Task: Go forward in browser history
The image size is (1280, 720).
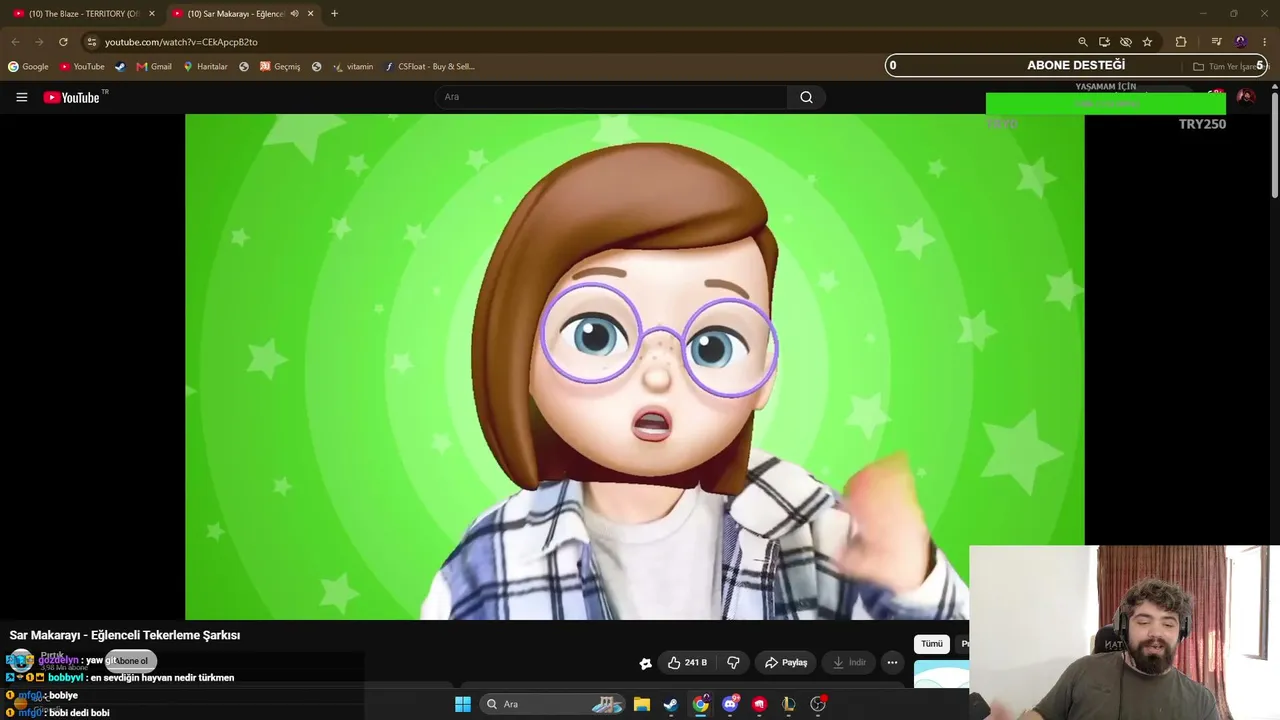Action: (x=39, y=42)
